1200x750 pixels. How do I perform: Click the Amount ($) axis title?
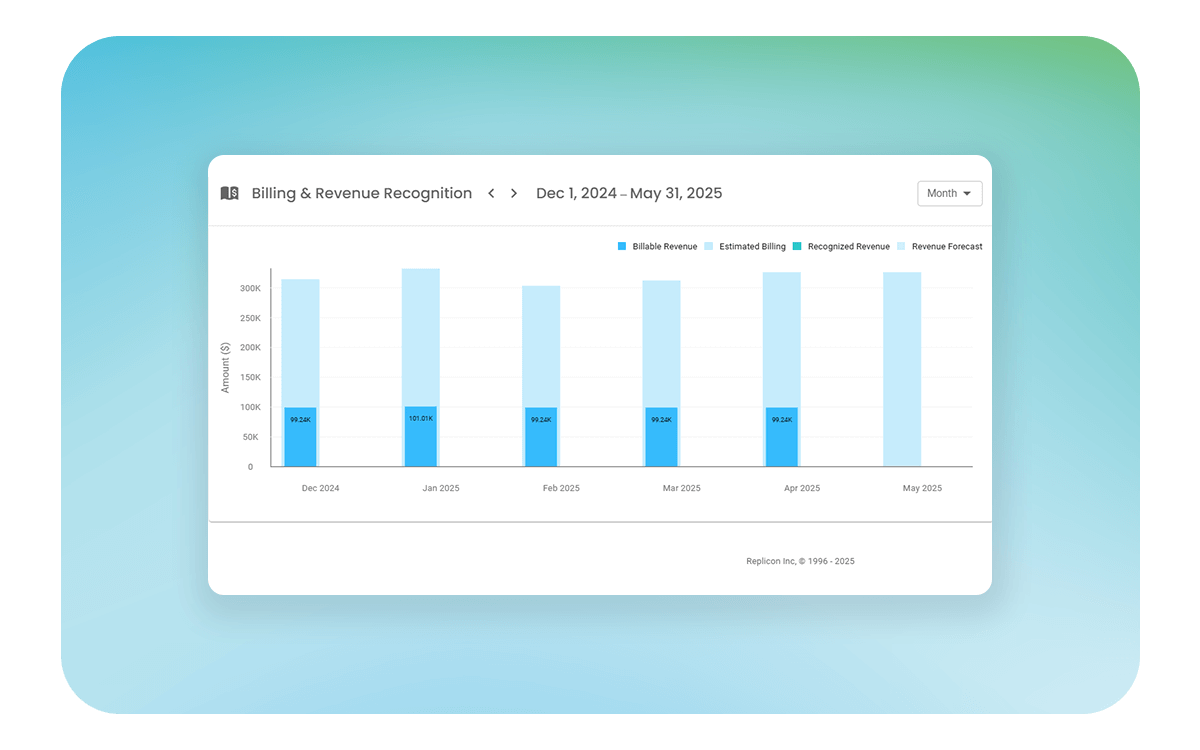coord(226,367)
